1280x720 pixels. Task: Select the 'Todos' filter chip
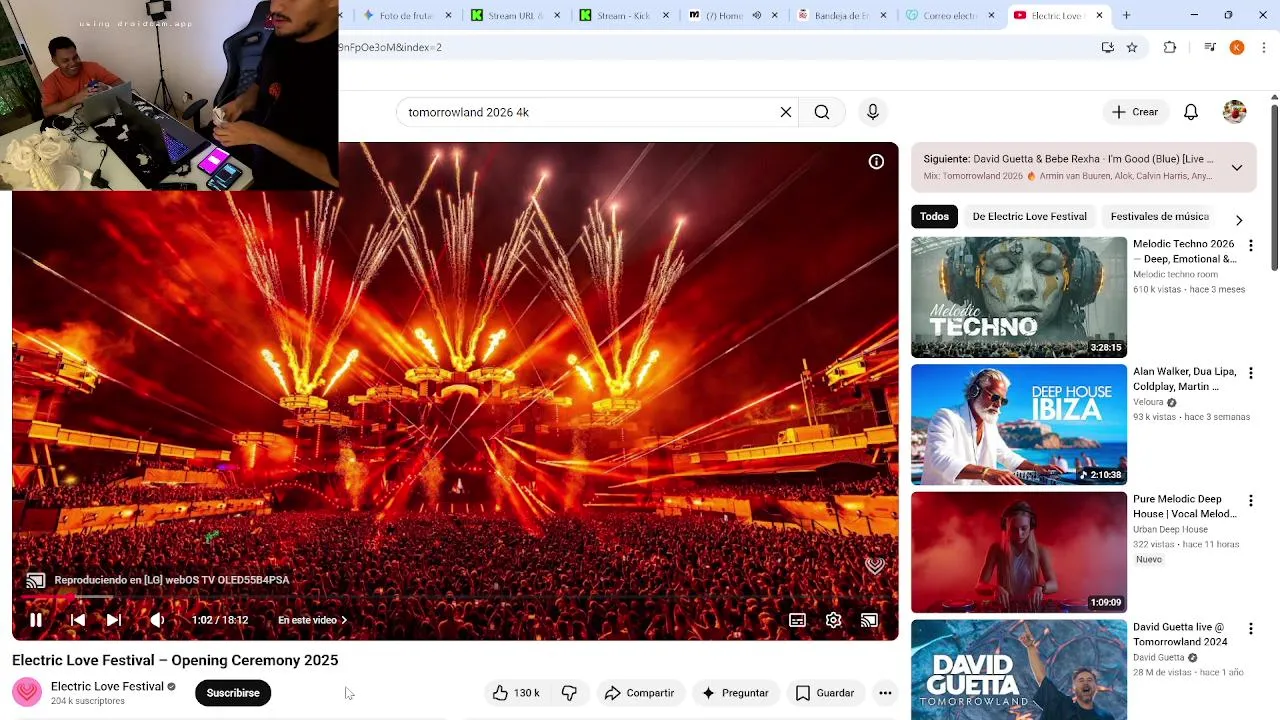click(x=934, y=216)
